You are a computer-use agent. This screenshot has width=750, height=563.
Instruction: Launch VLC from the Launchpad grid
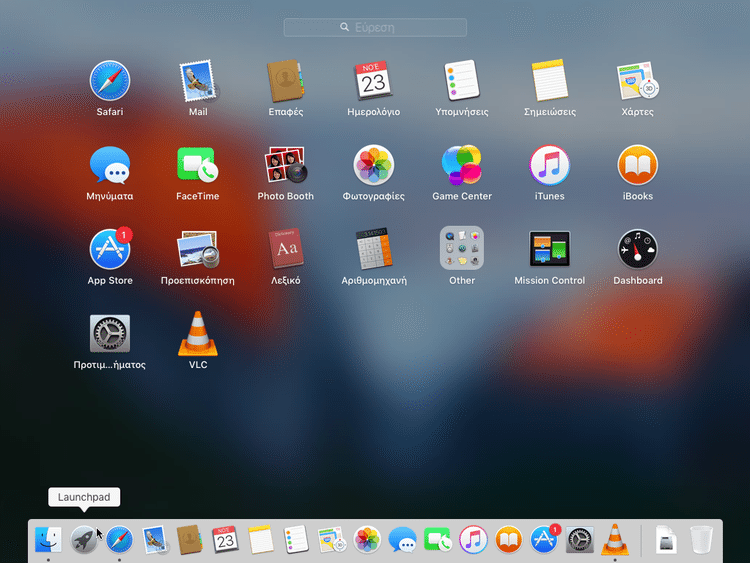pyautogui.click(x=198, y=333)
